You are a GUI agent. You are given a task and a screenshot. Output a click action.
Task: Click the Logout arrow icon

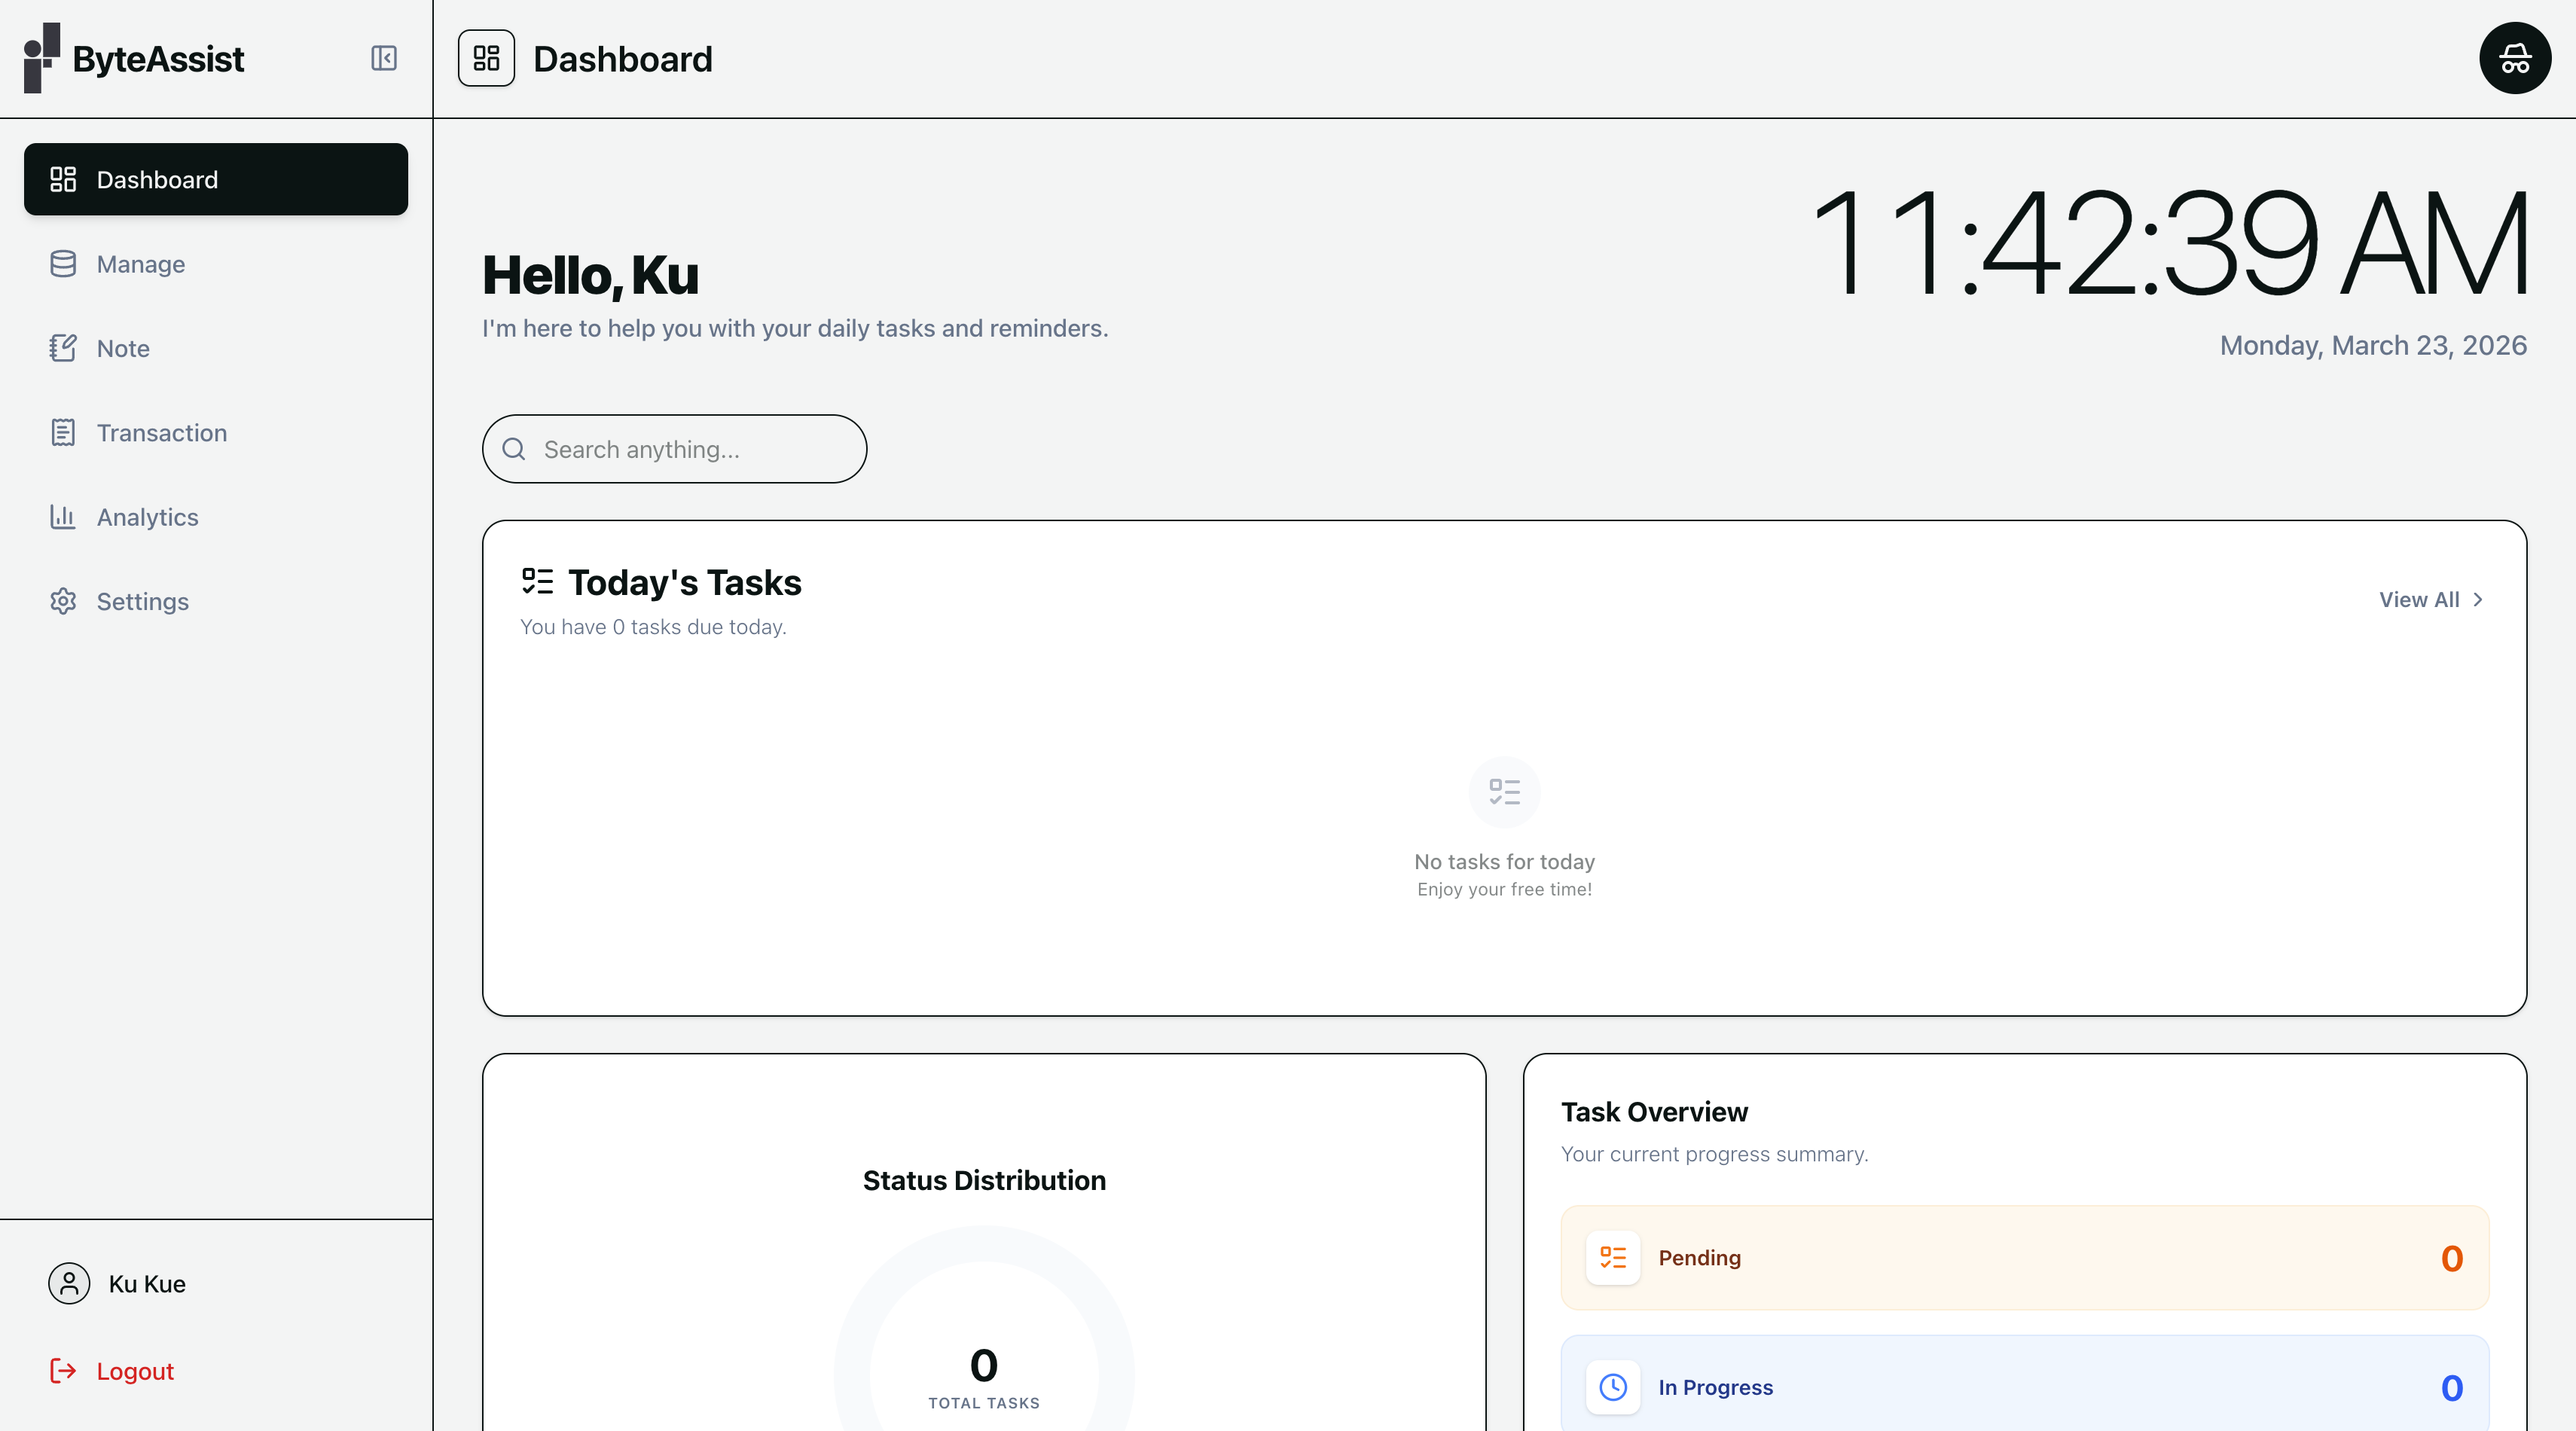tap(63, 1371)
